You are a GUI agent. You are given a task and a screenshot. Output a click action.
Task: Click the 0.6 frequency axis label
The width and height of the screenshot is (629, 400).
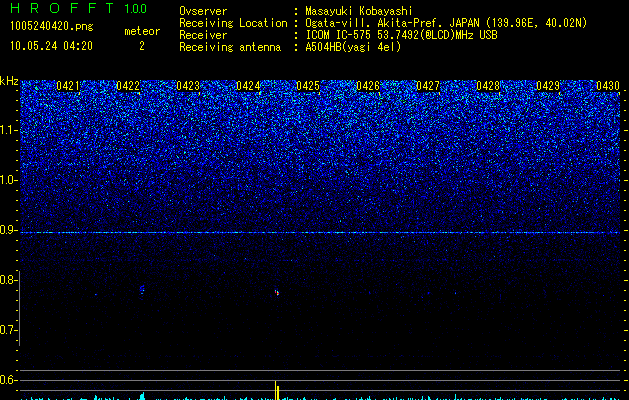coord(8,380)
